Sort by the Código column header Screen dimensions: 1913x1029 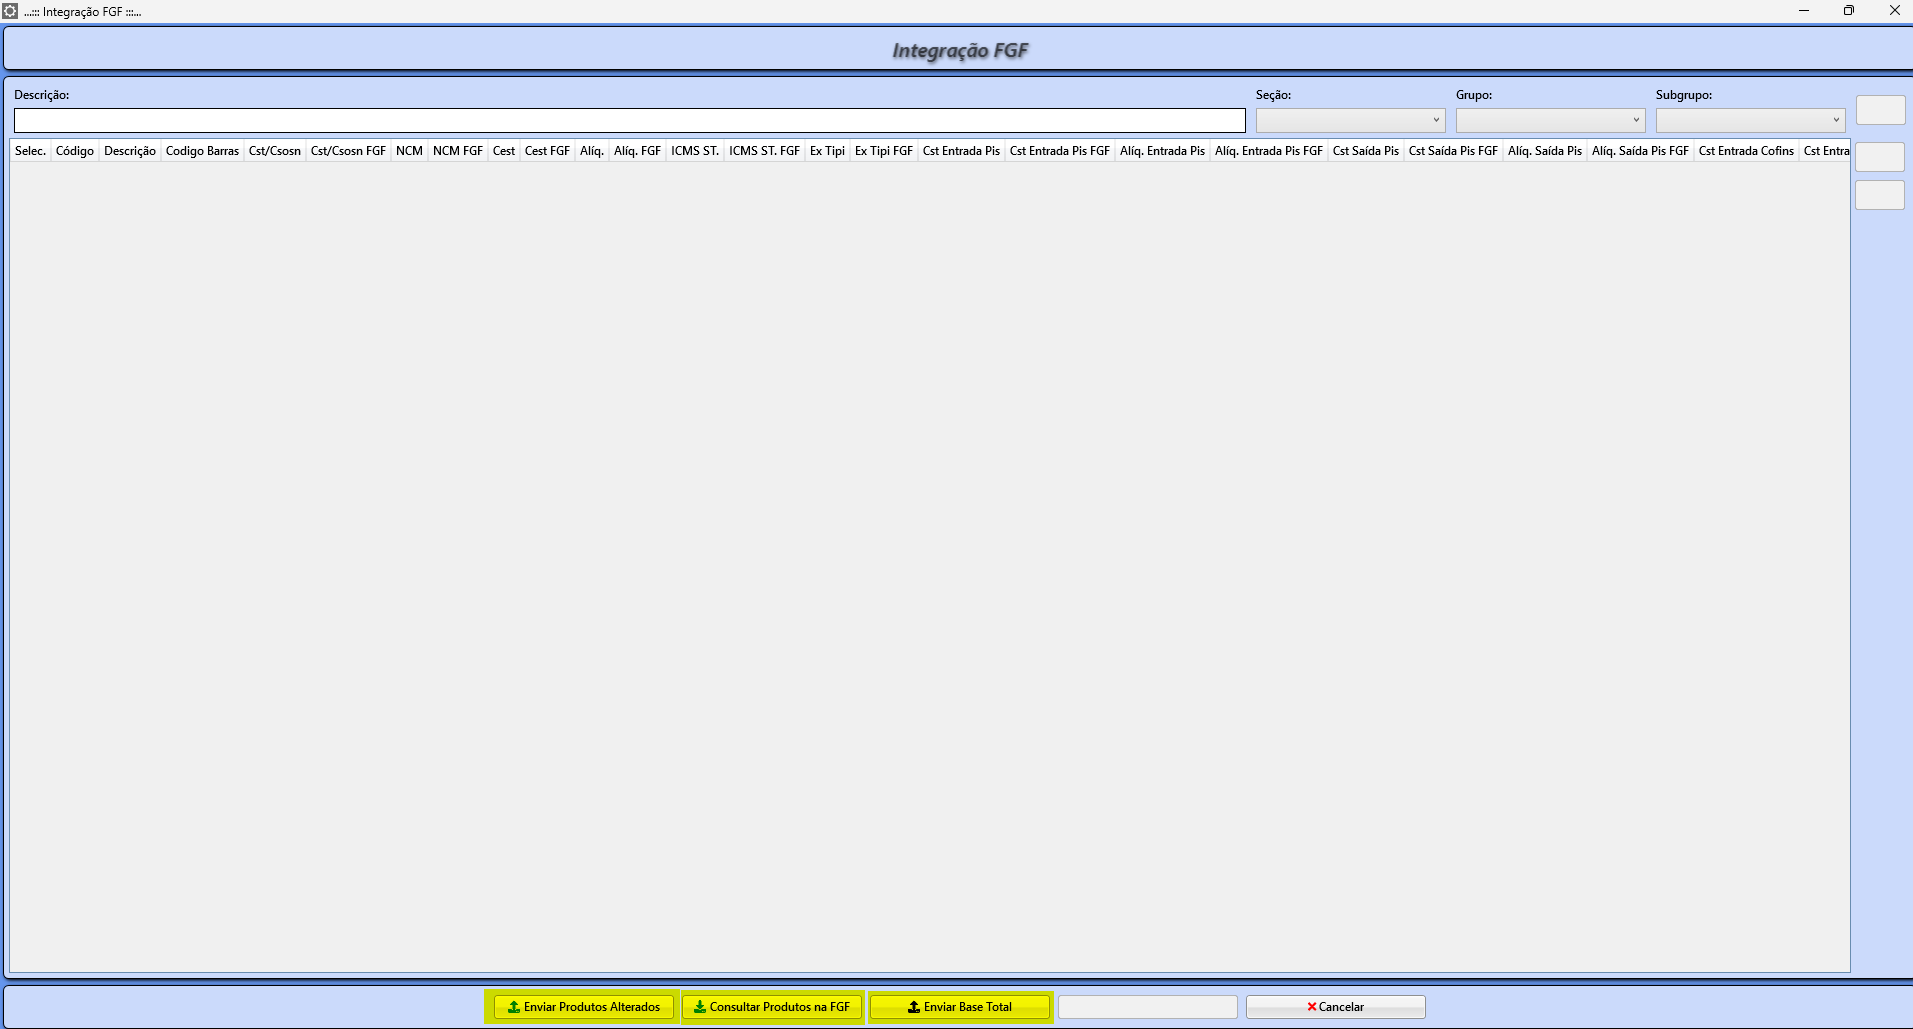click(75, 151)
